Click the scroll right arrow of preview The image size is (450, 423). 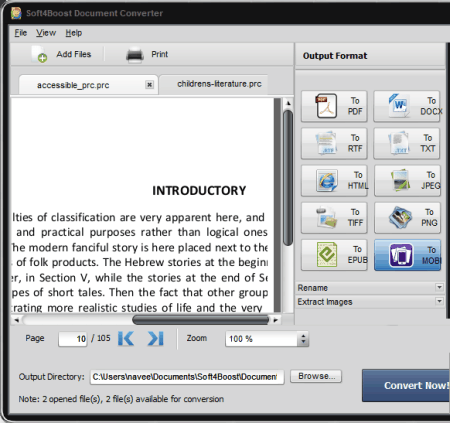(275, 320)
